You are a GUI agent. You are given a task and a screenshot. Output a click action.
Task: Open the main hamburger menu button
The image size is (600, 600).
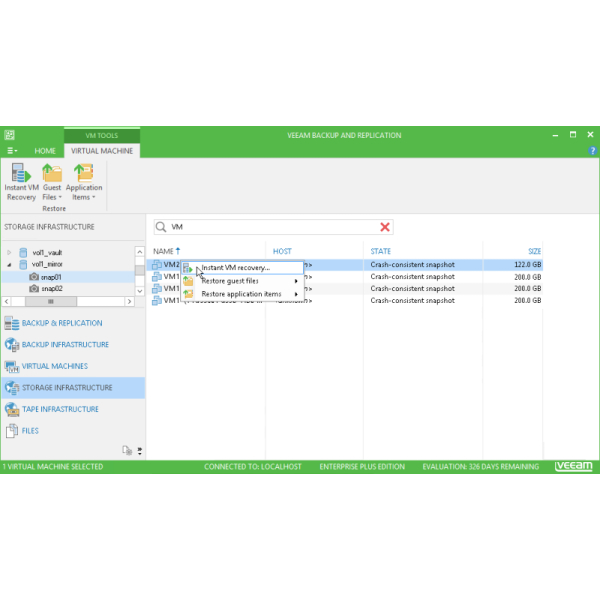pos(11,151)
